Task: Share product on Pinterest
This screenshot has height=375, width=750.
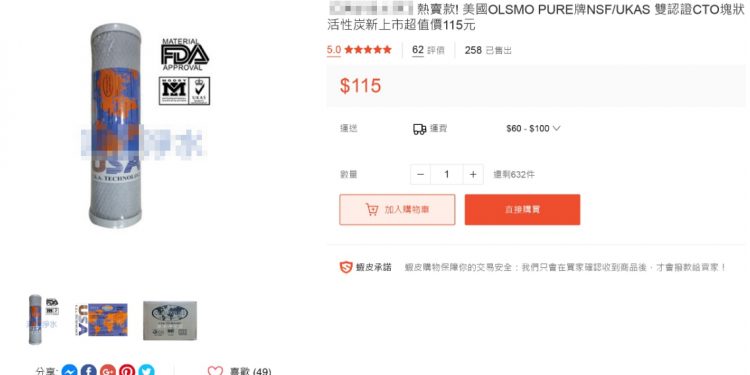Action: coord(127,371)
